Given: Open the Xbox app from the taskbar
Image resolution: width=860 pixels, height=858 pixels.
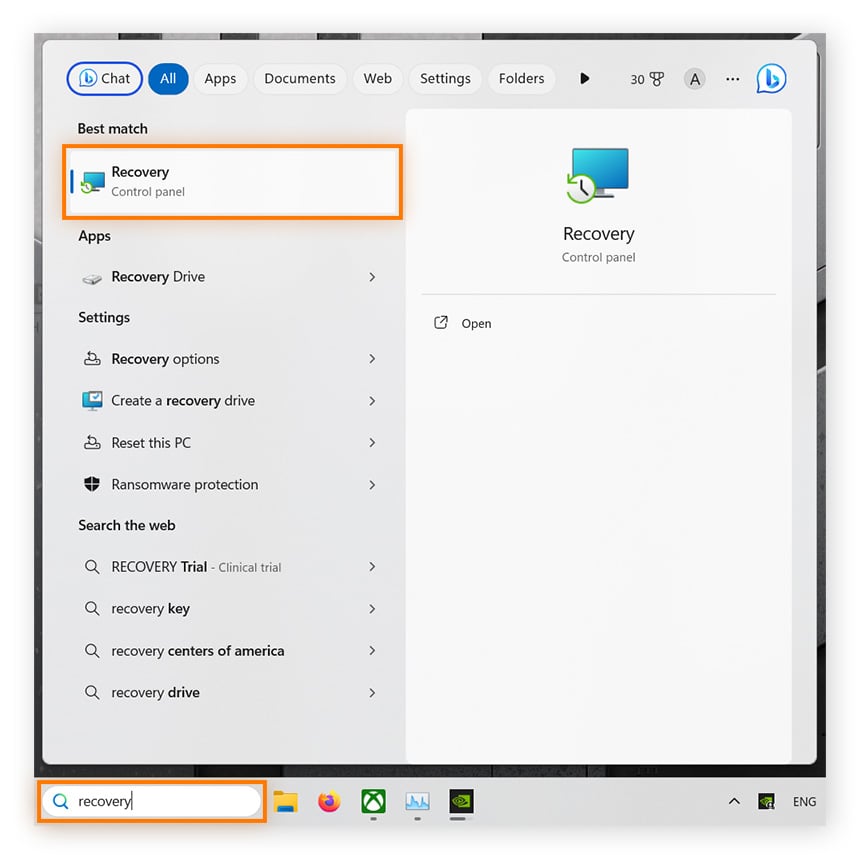Looking at the screenshot, I should pos(373,801).
